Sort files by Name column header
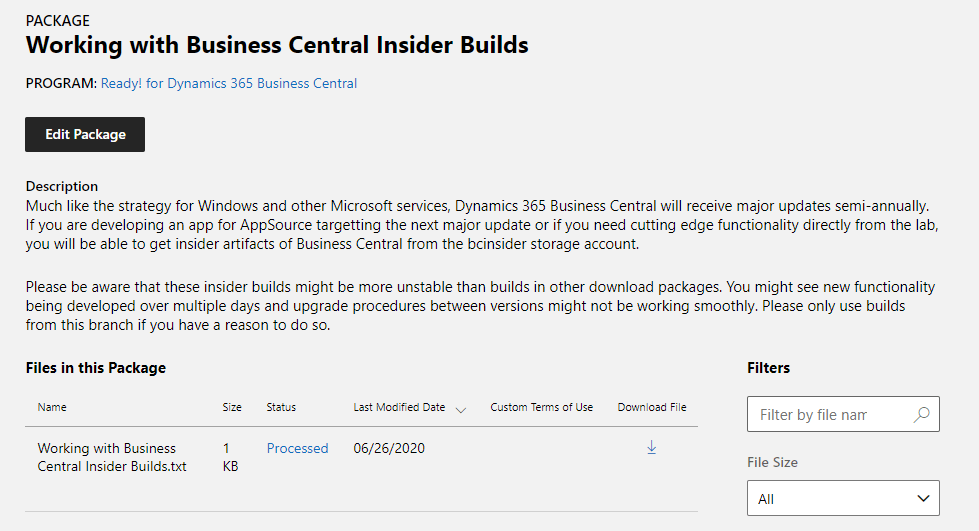 coord(52,407)
